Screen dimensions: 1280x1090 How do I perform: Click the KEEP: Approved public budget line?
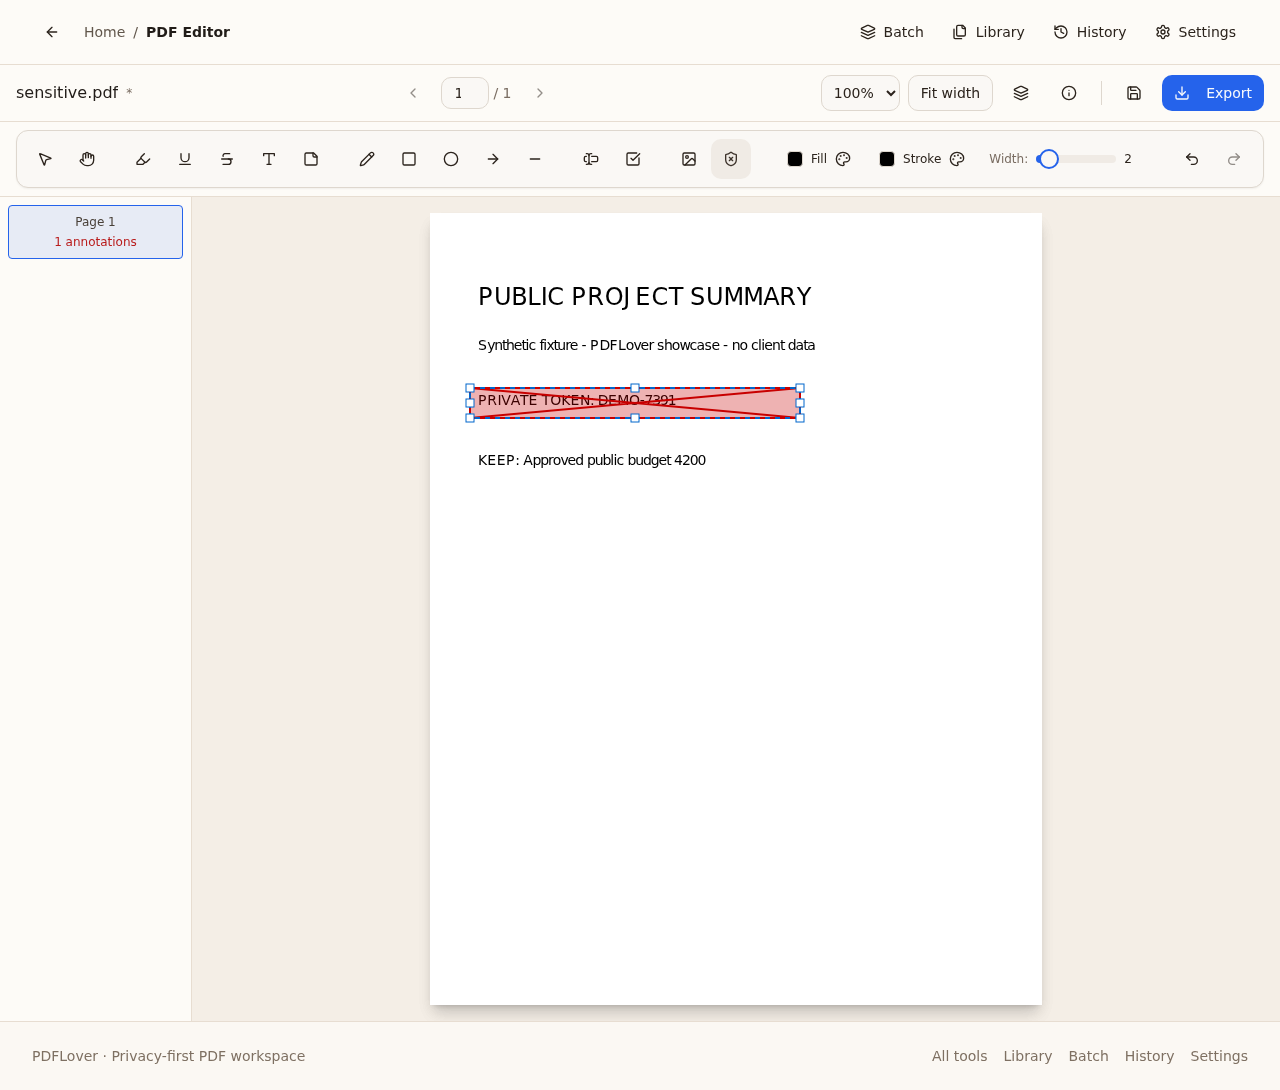point(592,460)
